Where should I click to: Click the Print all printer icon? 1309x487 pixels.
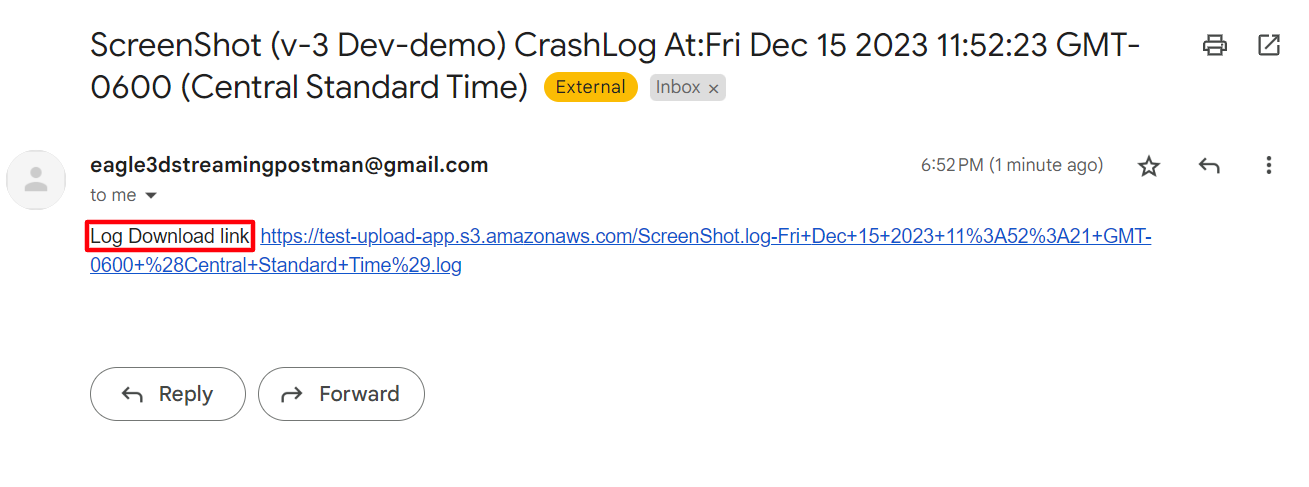coord(1215,45)
